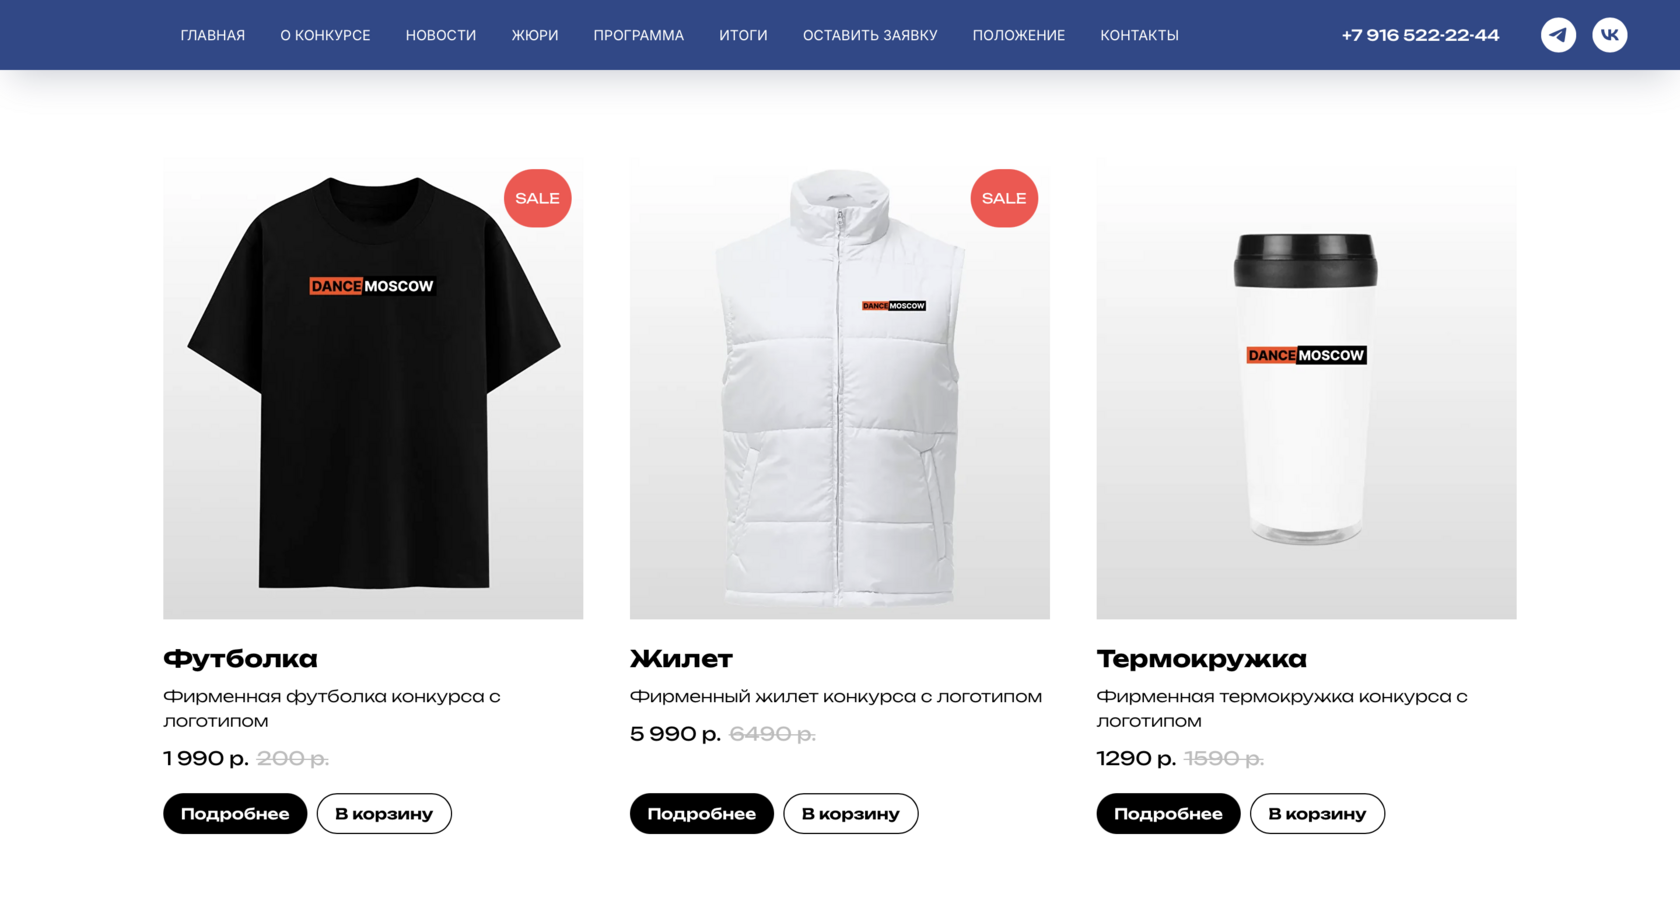This screenshot has height=918, width=1680.
Task: Open the НОВОСТИ section
Action: point(441,35)
